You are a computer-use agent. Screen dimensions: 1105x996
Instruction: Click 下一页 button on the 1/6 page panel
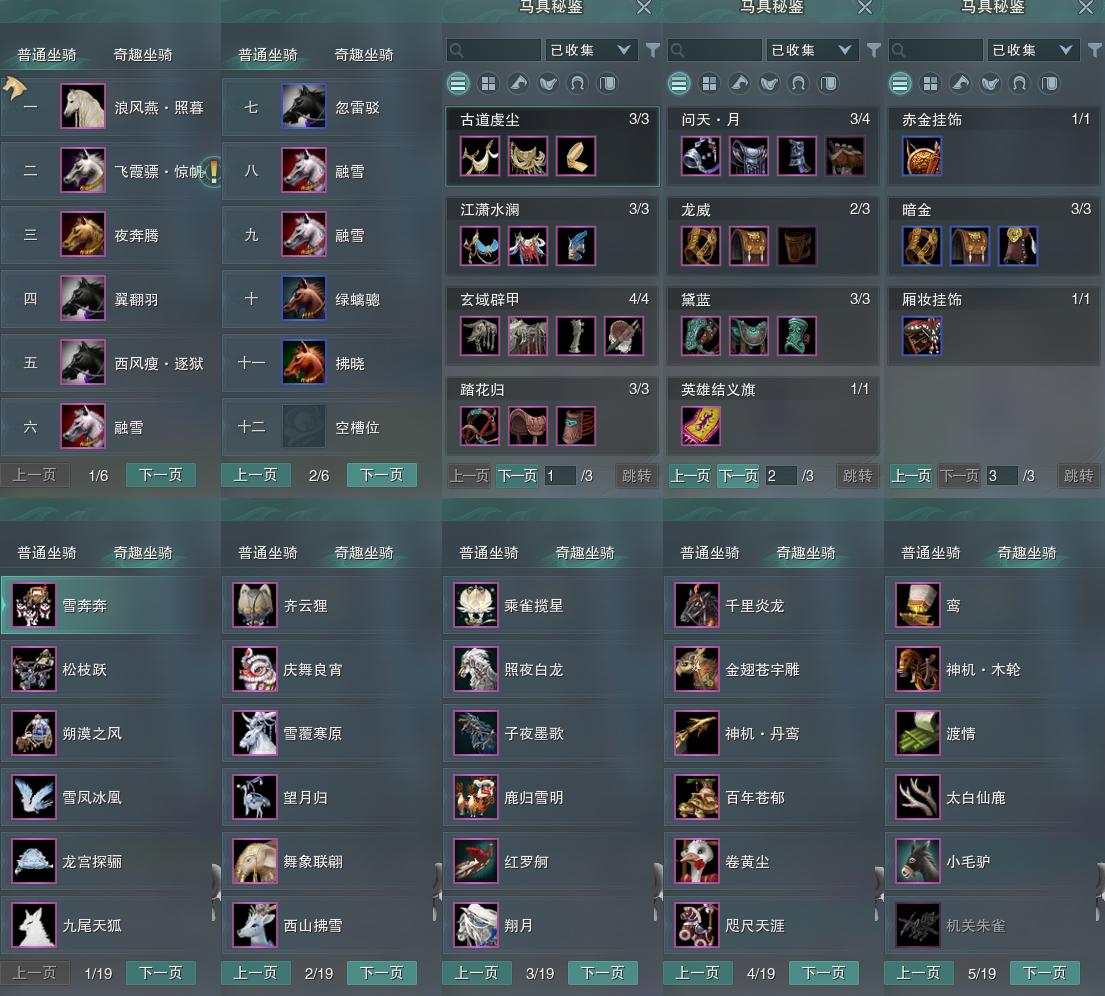click(161, 475)
